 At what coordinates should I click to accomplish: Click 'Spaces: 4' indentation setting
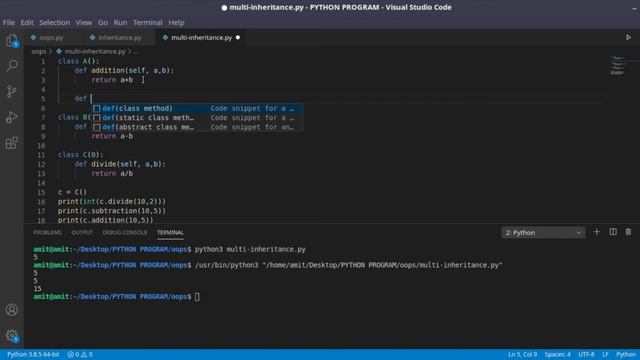coord(558,354)
